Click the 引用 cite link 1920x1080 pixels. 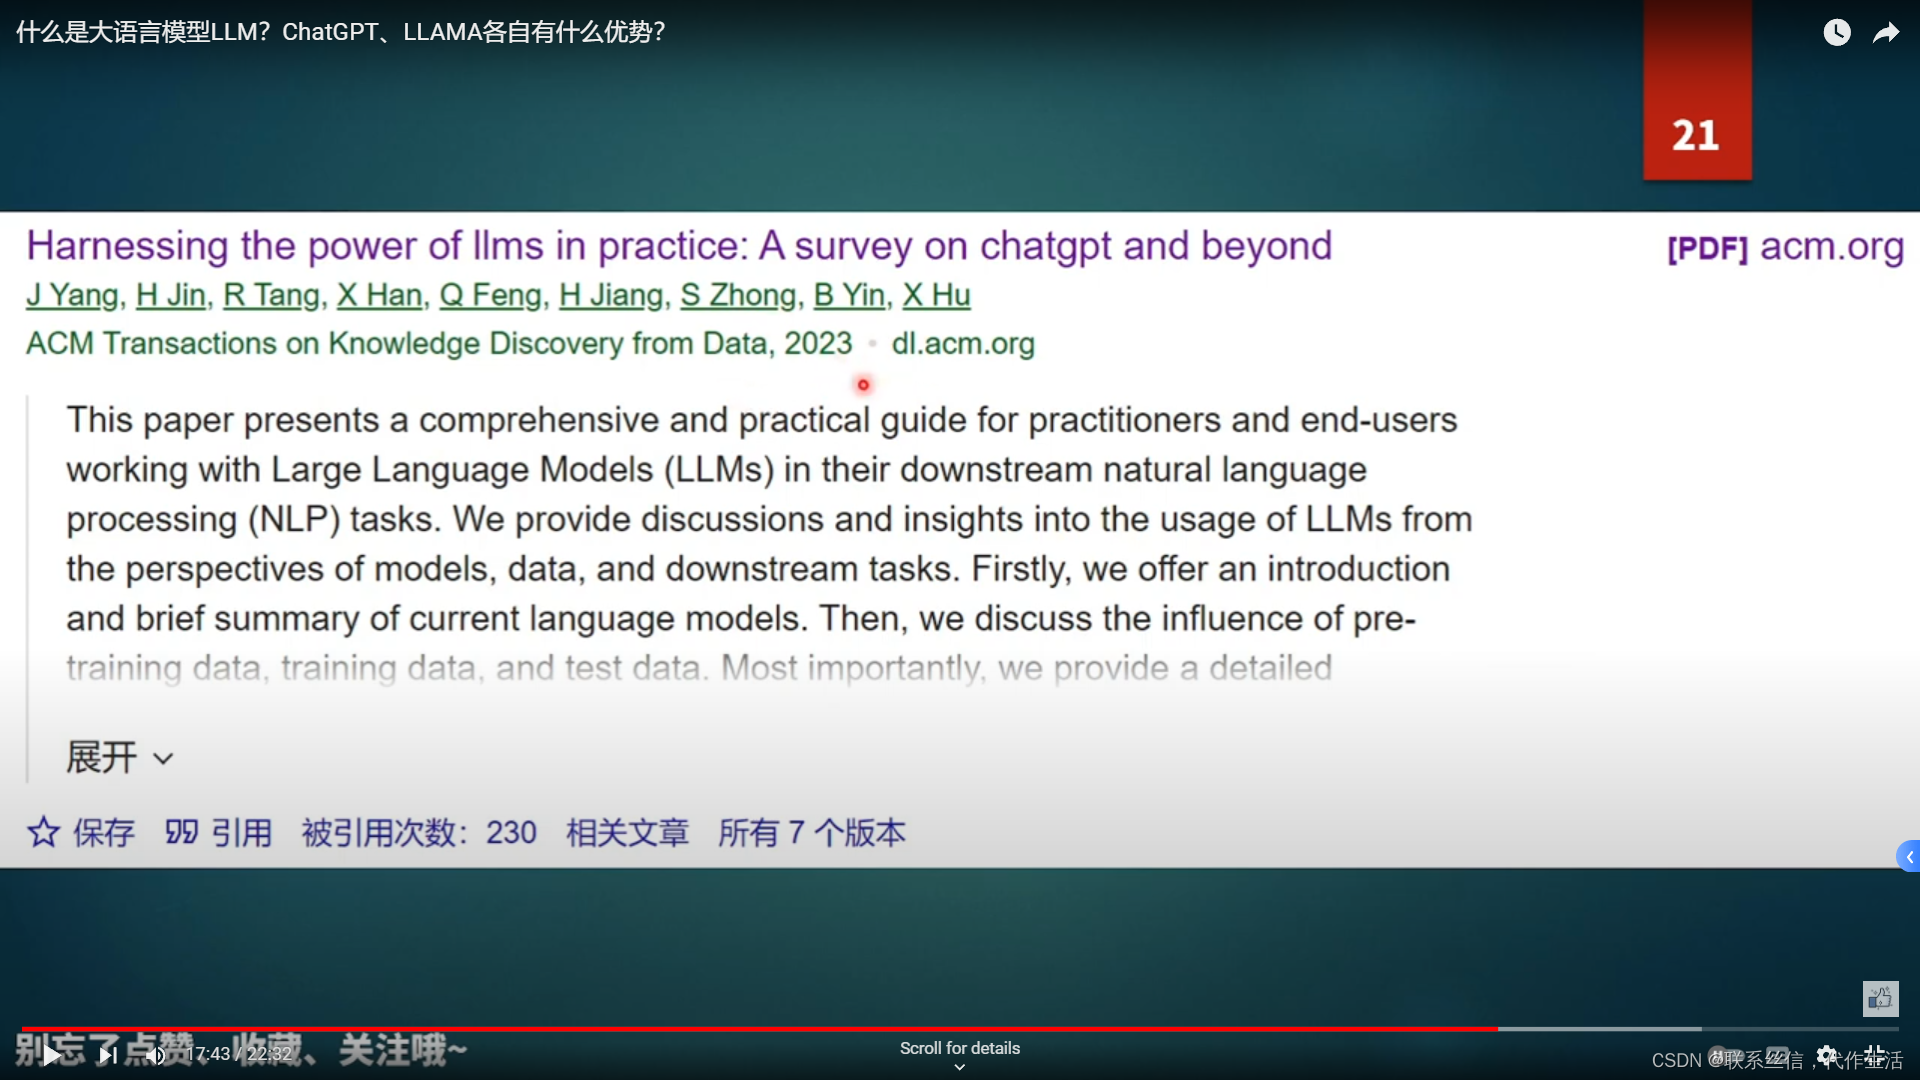coord(241,832)
